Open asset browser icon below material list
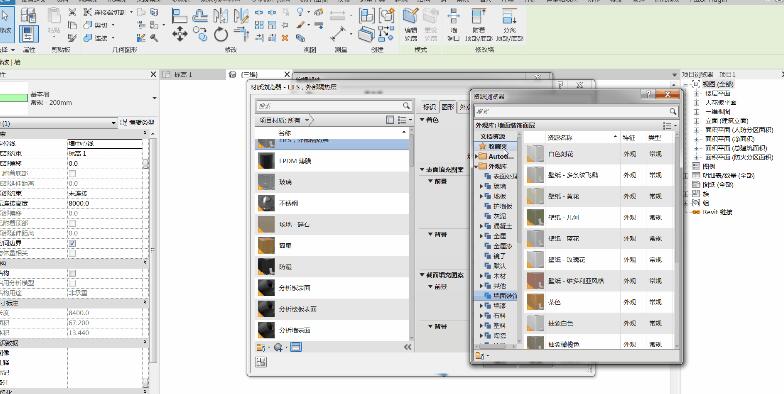784x394 pixels. click(x=296, y=347)
